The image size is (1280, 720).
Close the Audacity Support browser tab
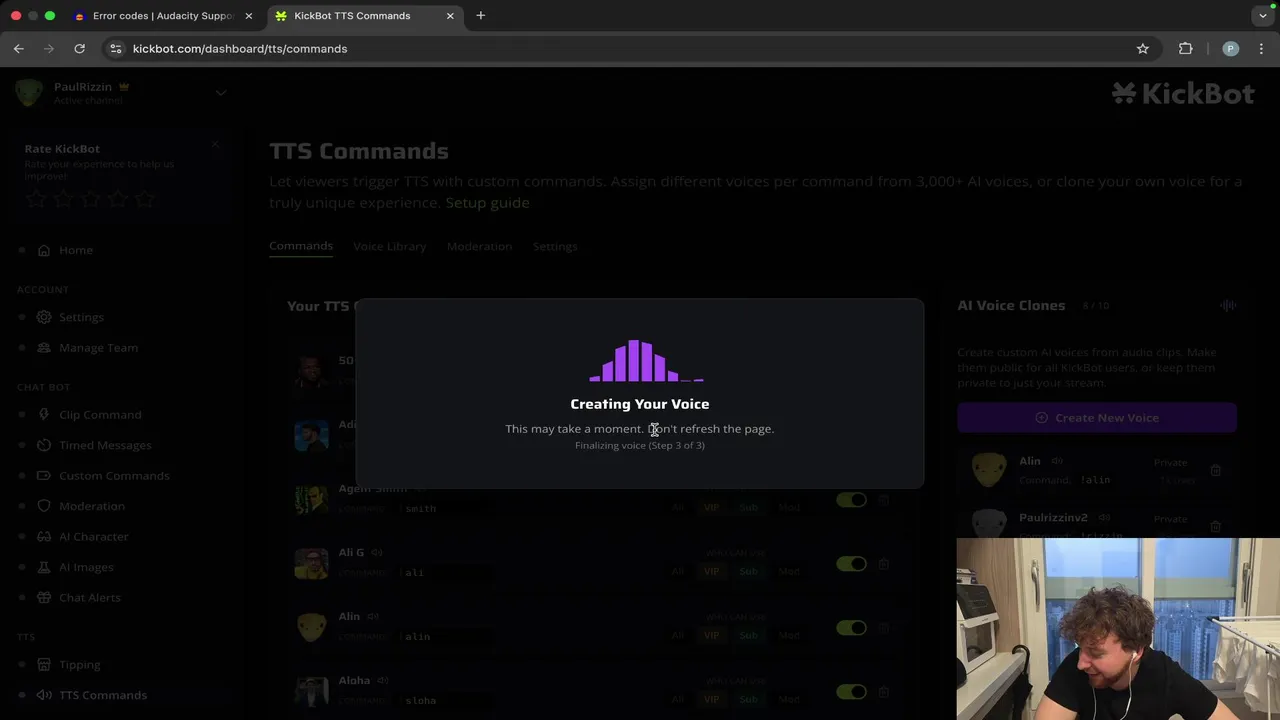click(x=248, y=16)
